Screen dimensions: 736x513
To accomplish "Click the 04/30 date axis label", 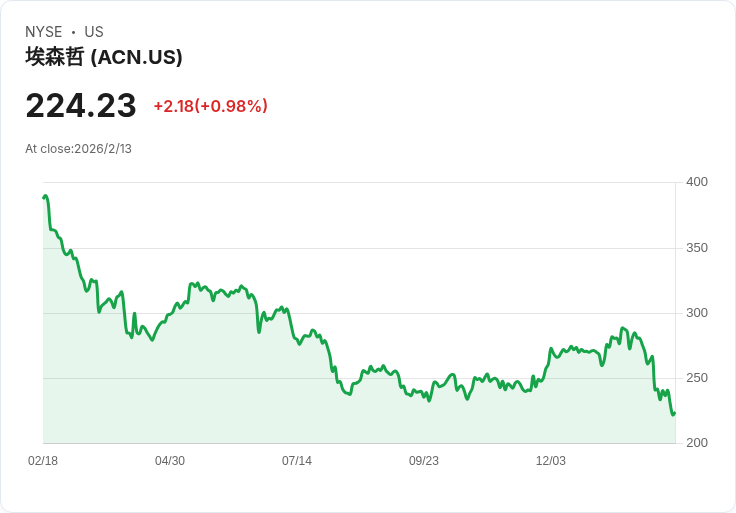I will (170, 461).
